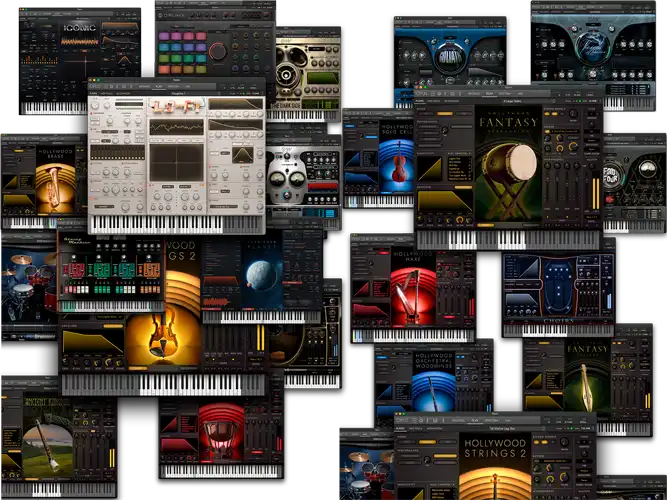The height and width of the screenshot is (500, 667).
Task: Expand MIDI Controls list in Hollywood Strings 2 window
Action: pos(442,485)
